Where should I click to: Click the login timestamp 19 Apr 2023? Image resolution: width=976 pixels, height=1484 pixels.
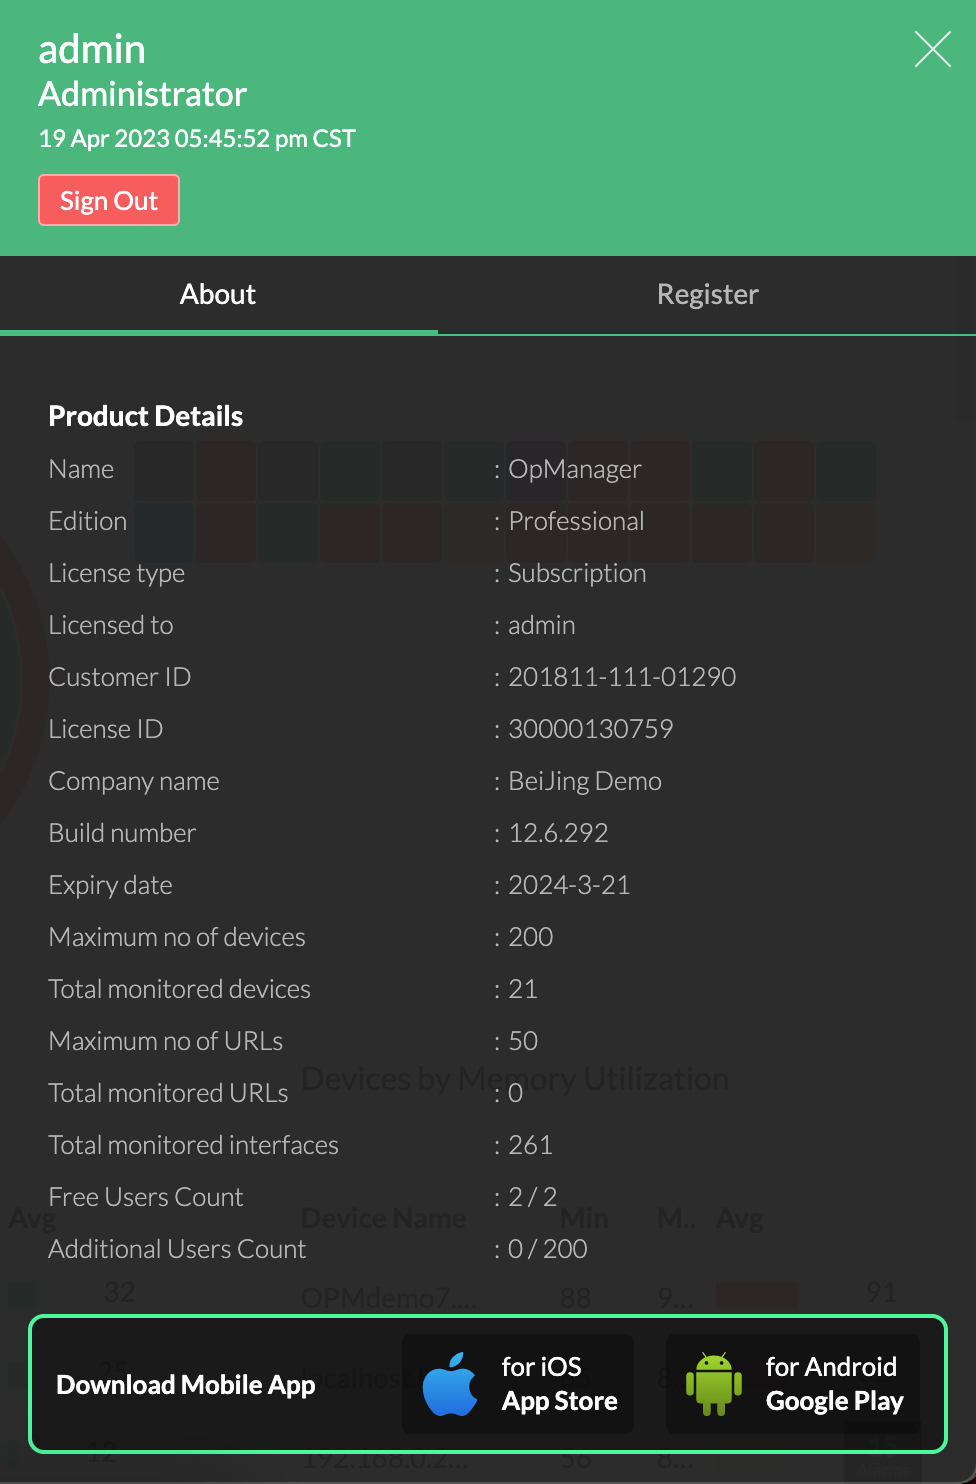[x=197, y=138]
